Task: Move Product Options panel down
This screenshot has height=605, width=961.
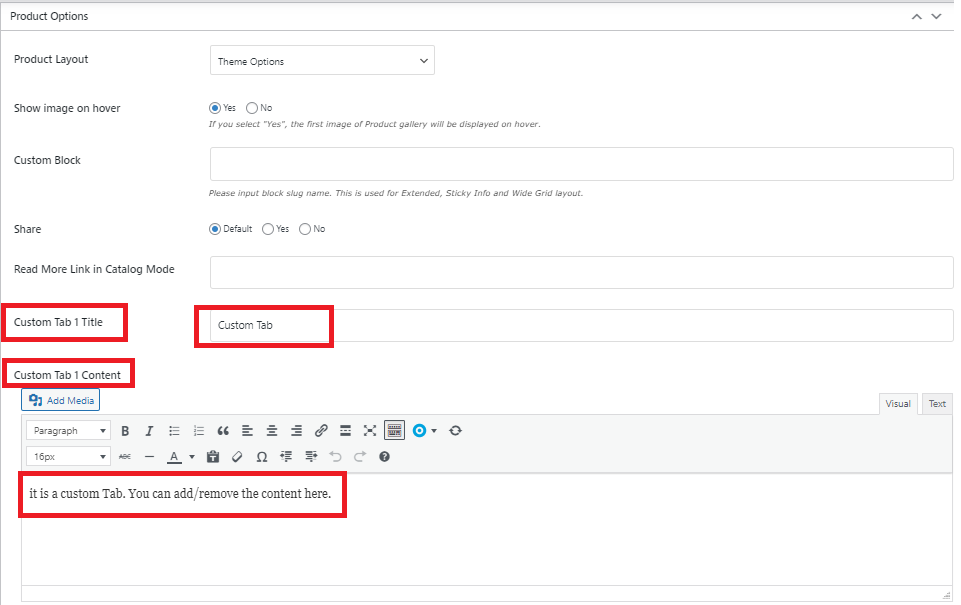Action: point(936,17)
